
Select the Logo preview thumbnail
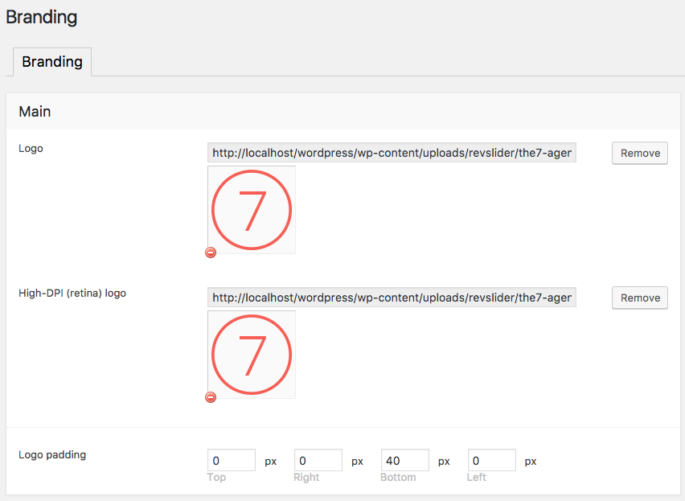tap(251, 210)
